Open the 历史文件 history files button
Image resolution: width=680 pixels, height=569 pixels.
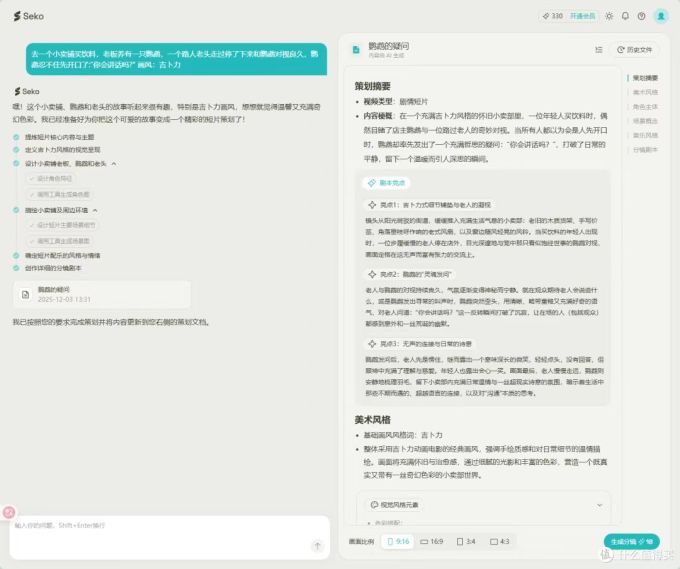coord(634,50)
